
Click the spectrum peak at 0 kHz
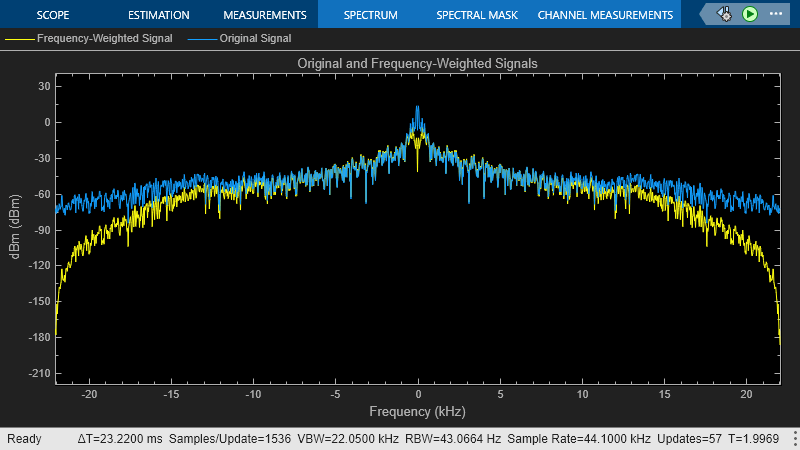(x=417, y=108)
